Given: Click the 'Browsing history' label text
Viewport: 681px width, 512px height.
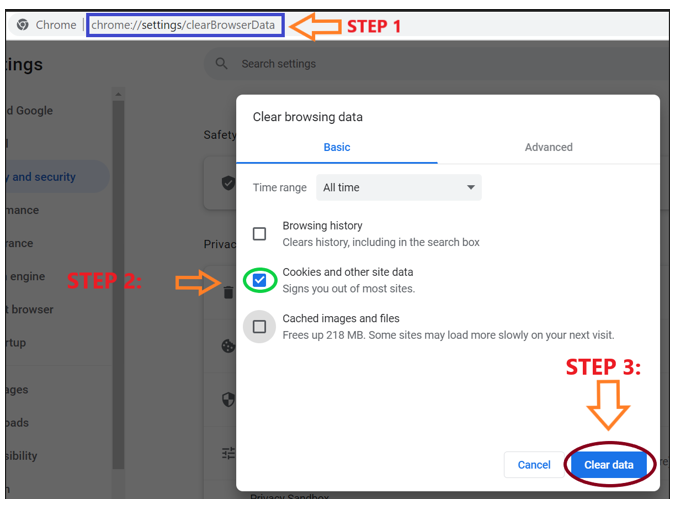Looking at the screenshot, I should pos(322,225).
